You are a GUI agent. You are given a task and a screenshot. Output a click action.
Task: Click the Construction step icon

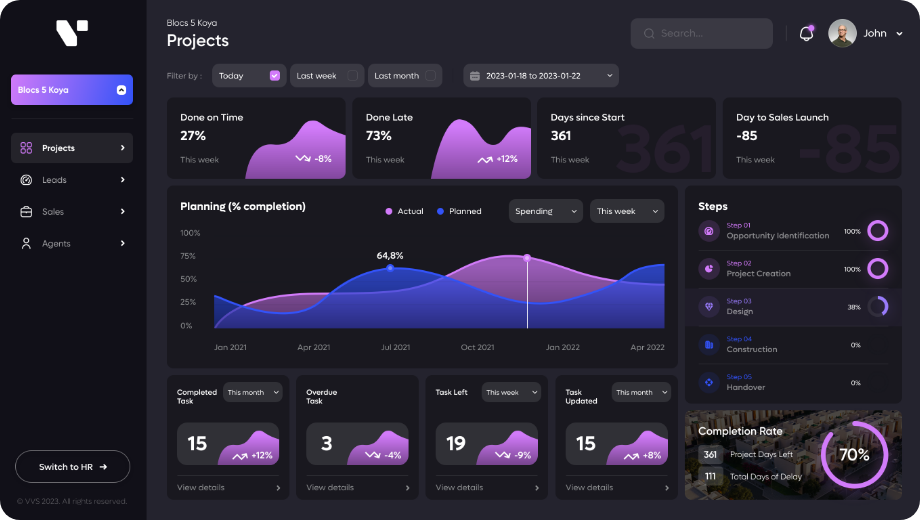pos(709,345)
